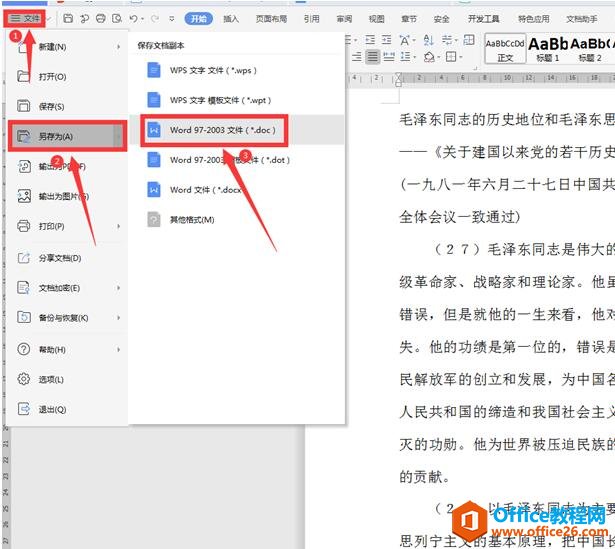Click the WPS 文字 文件 (*.wps) file icon
Screen dimensions: 615x549
click(x=154, y=71)
